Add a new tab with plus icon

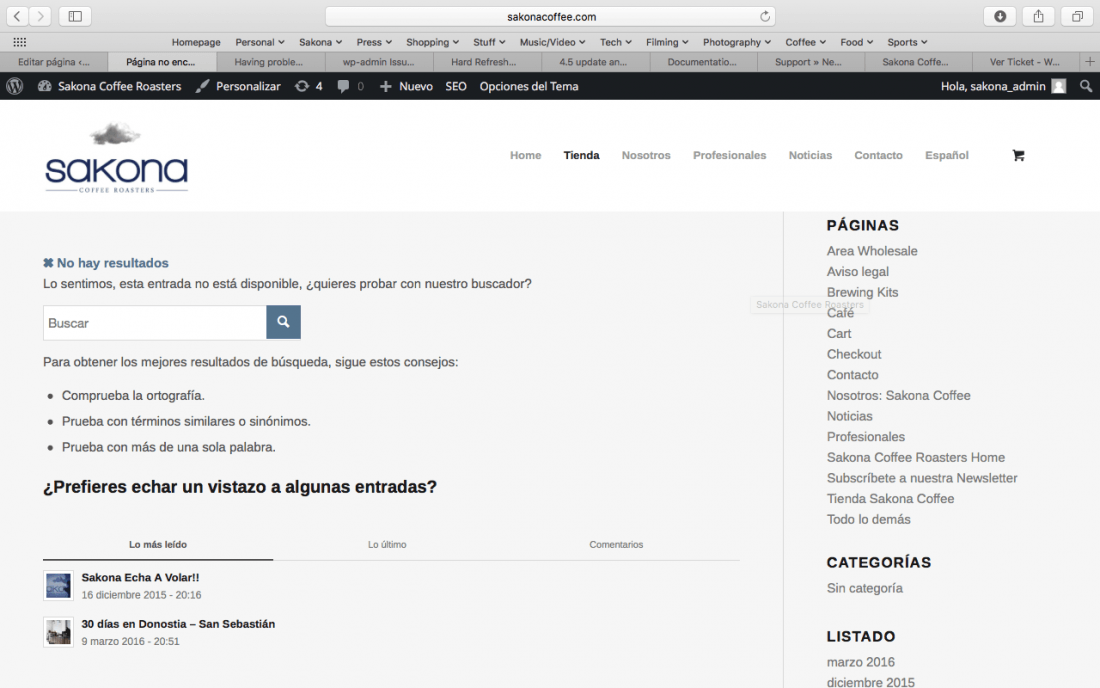(1089, 62)
